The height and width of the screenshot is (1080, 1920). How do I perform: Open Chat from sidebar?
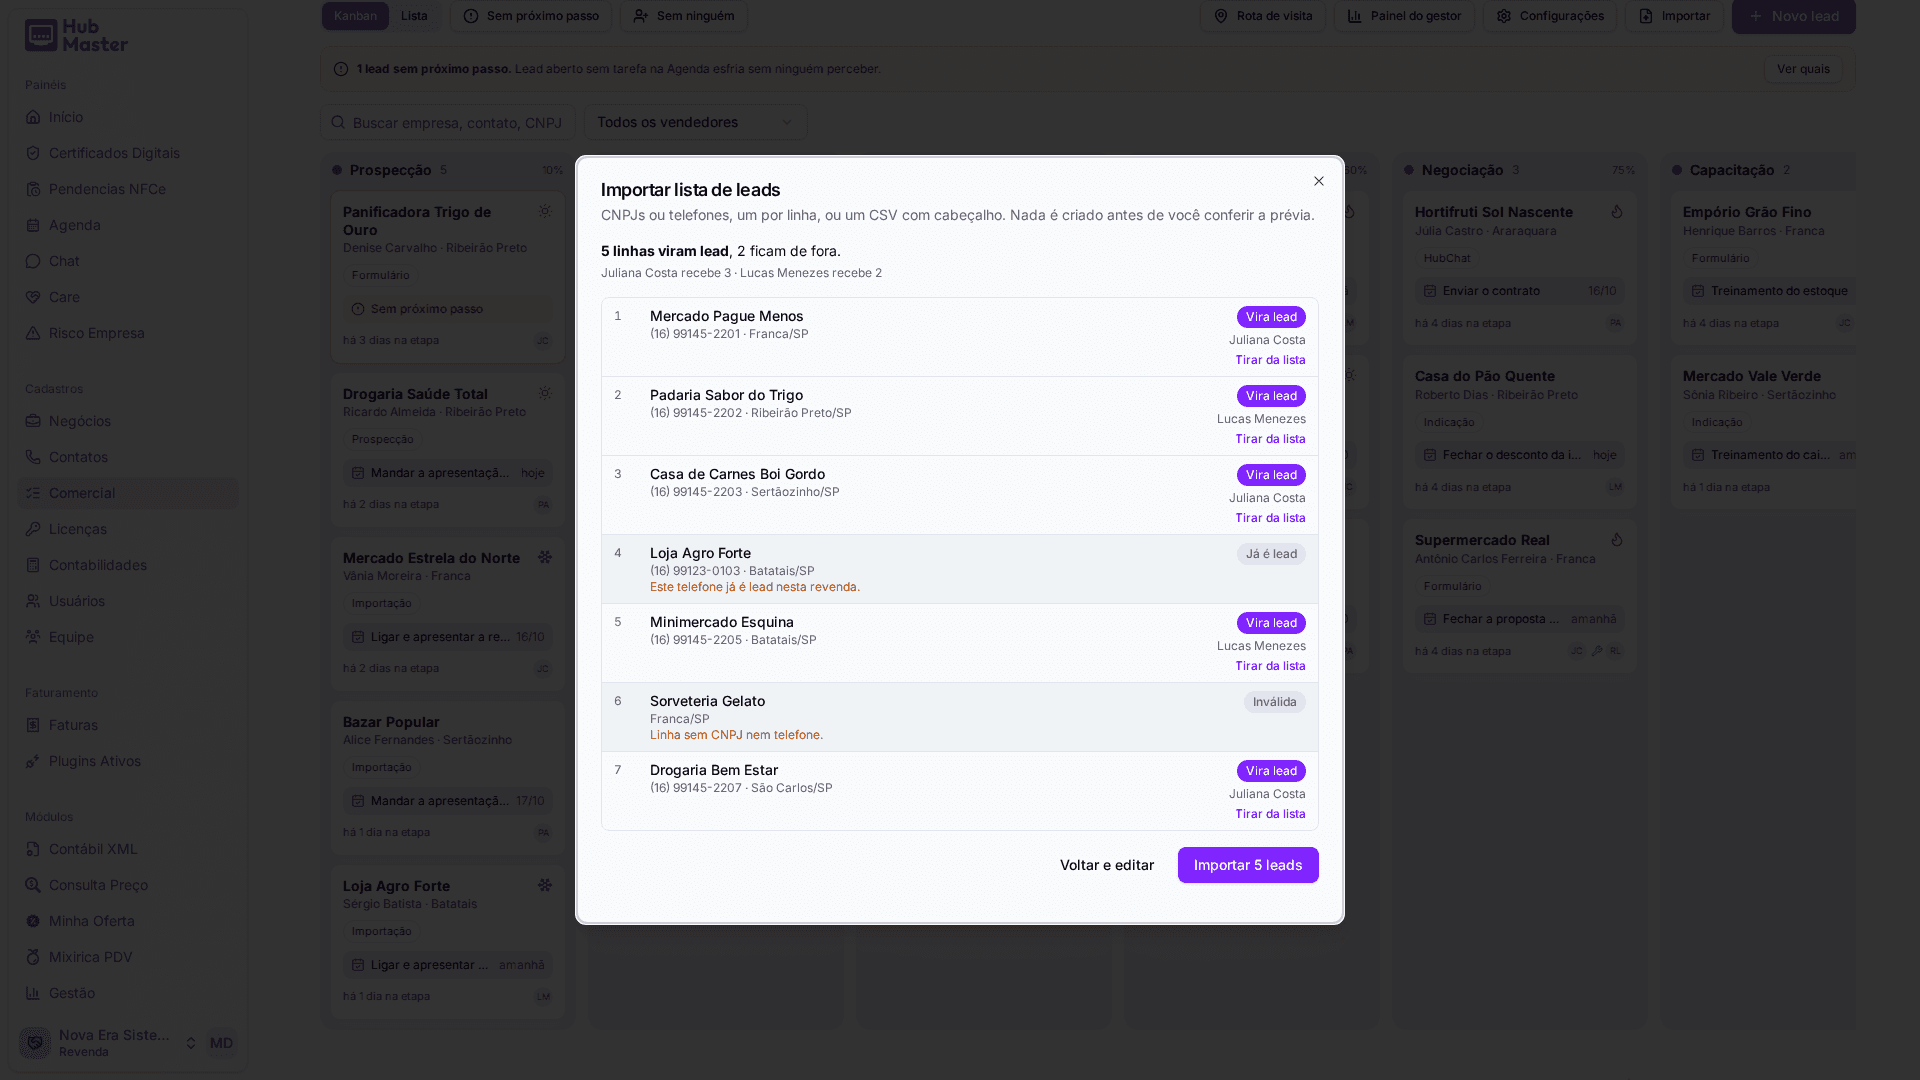pos(128,261)
